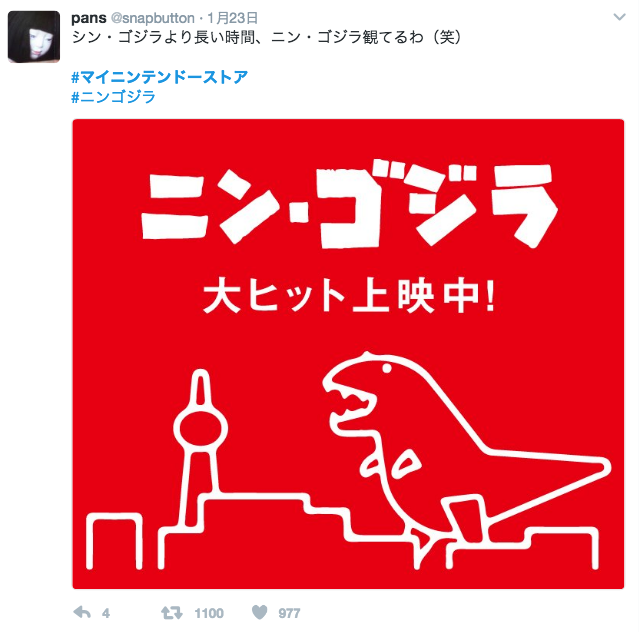639x632 pixels.
Task: Open the #ニンゴジラ hashtag
Action: (113, 97)
